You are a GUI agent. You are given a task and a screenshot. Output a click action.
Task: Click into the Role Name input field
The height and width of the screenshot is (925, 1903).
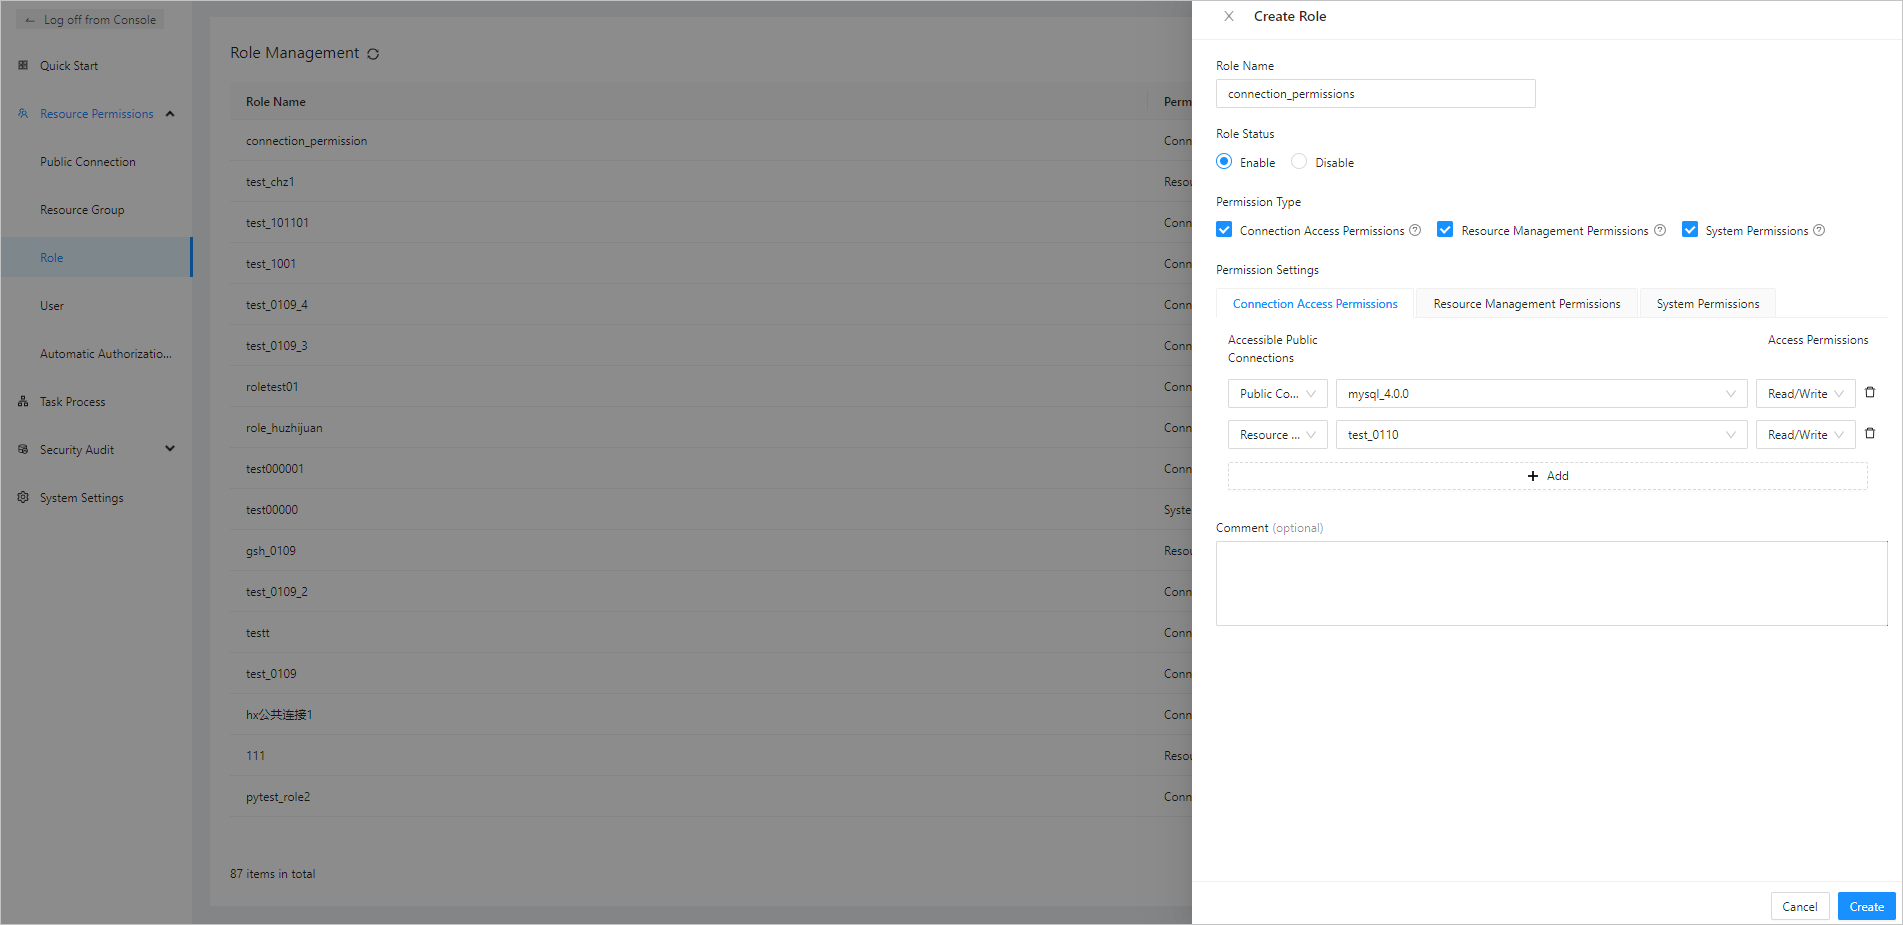point(1375,94)
